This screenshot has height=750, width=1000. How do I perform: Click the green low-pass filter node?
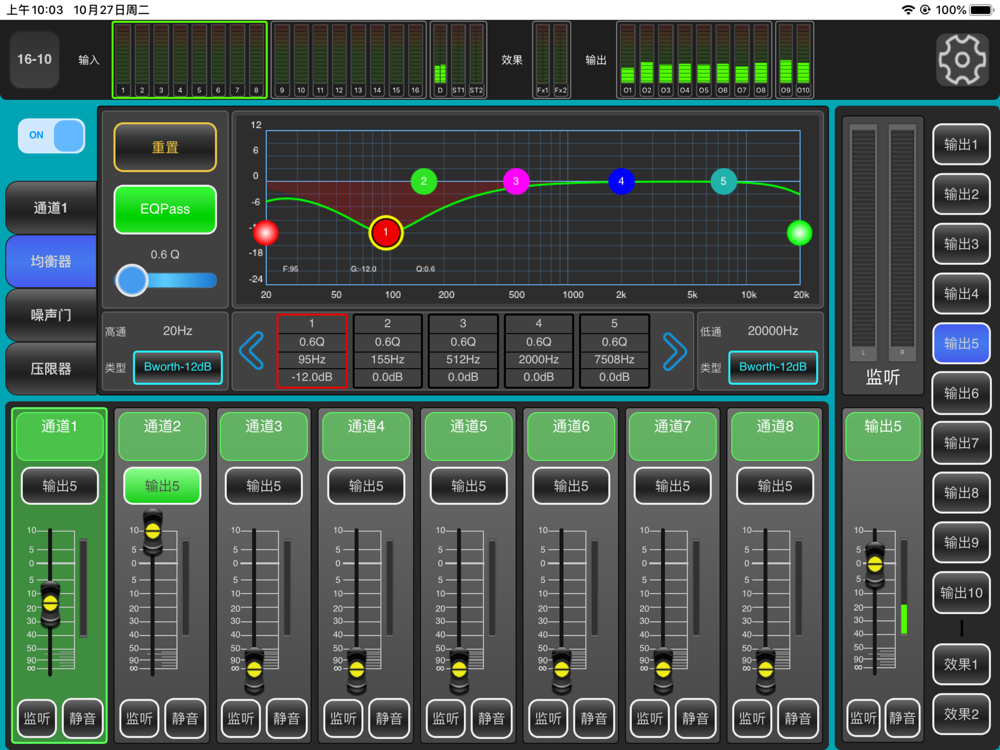click(799, 233)
